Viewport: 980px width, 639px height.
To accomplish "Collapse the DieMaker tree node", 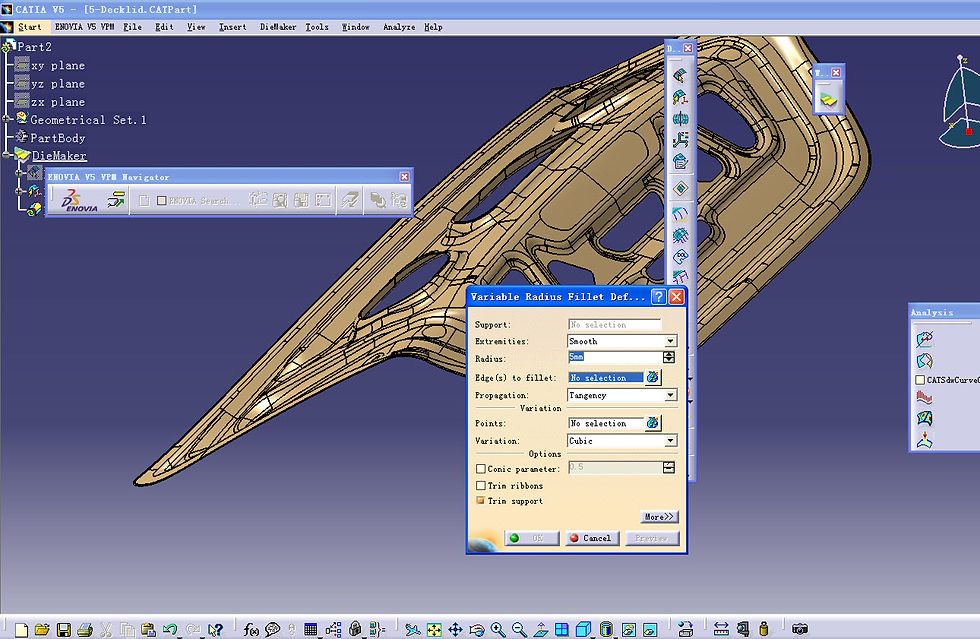I will tap(7, 154).
